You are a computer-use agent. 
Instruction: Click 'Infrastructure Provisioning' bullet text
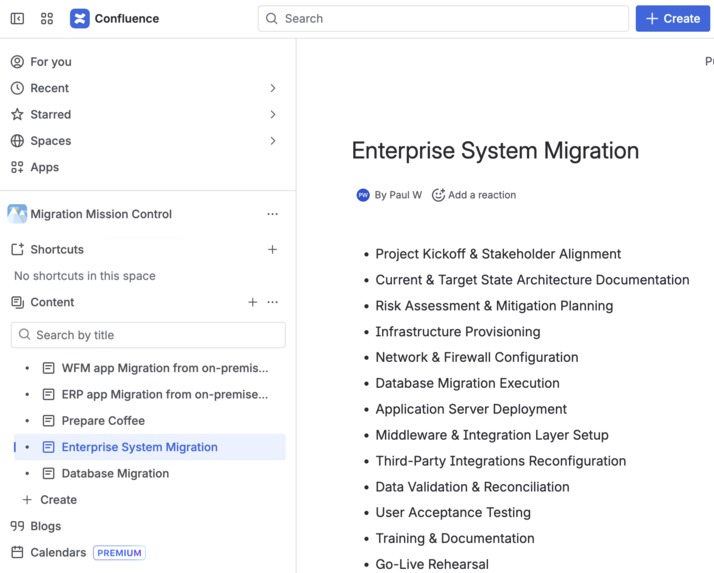point(458,332)
